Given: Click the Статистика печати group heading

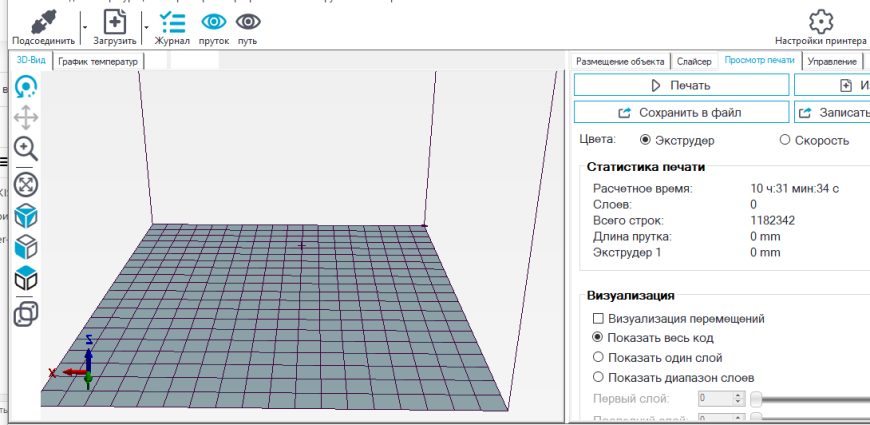Looking at the screenshot, I should click(646, 167).
